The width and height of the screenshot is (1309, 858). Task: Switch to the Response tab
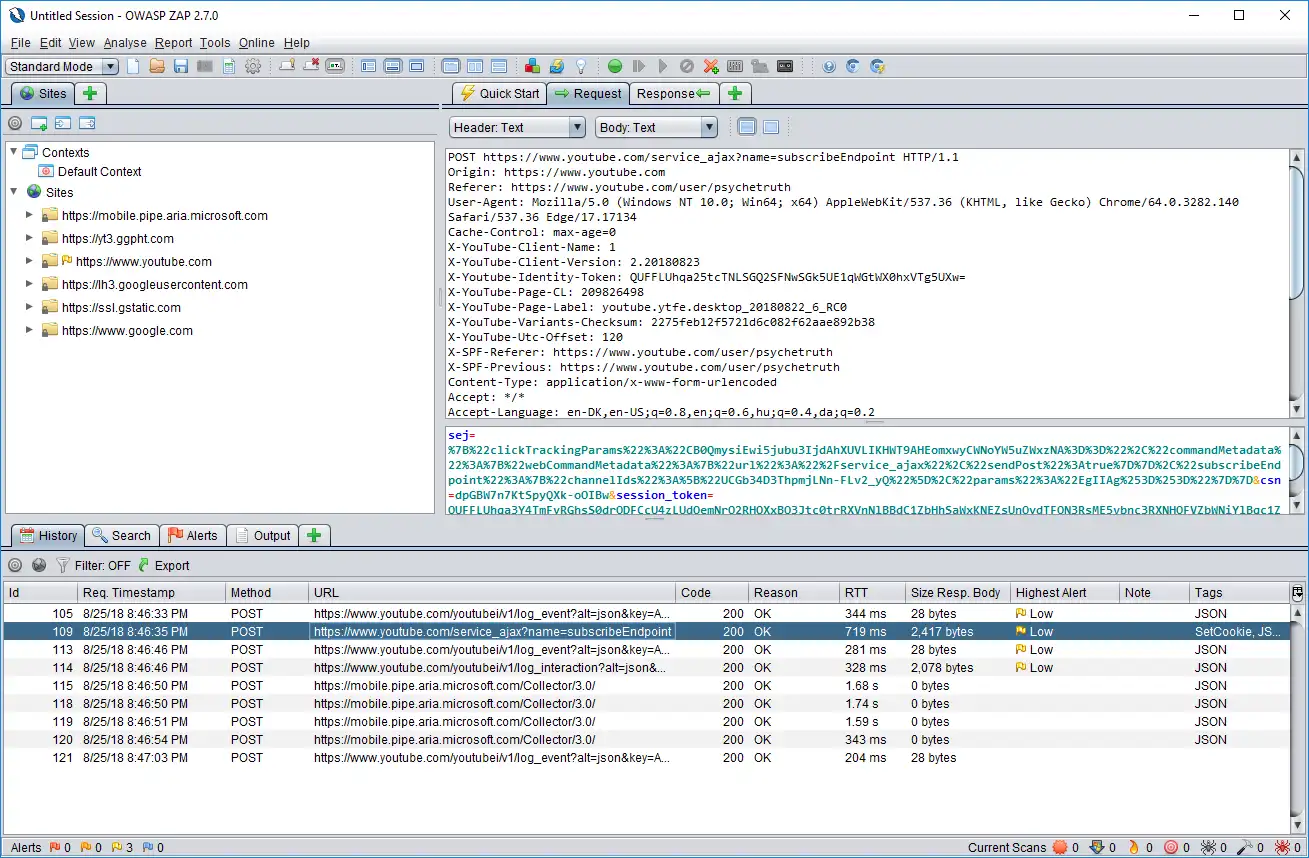(674, 93)
